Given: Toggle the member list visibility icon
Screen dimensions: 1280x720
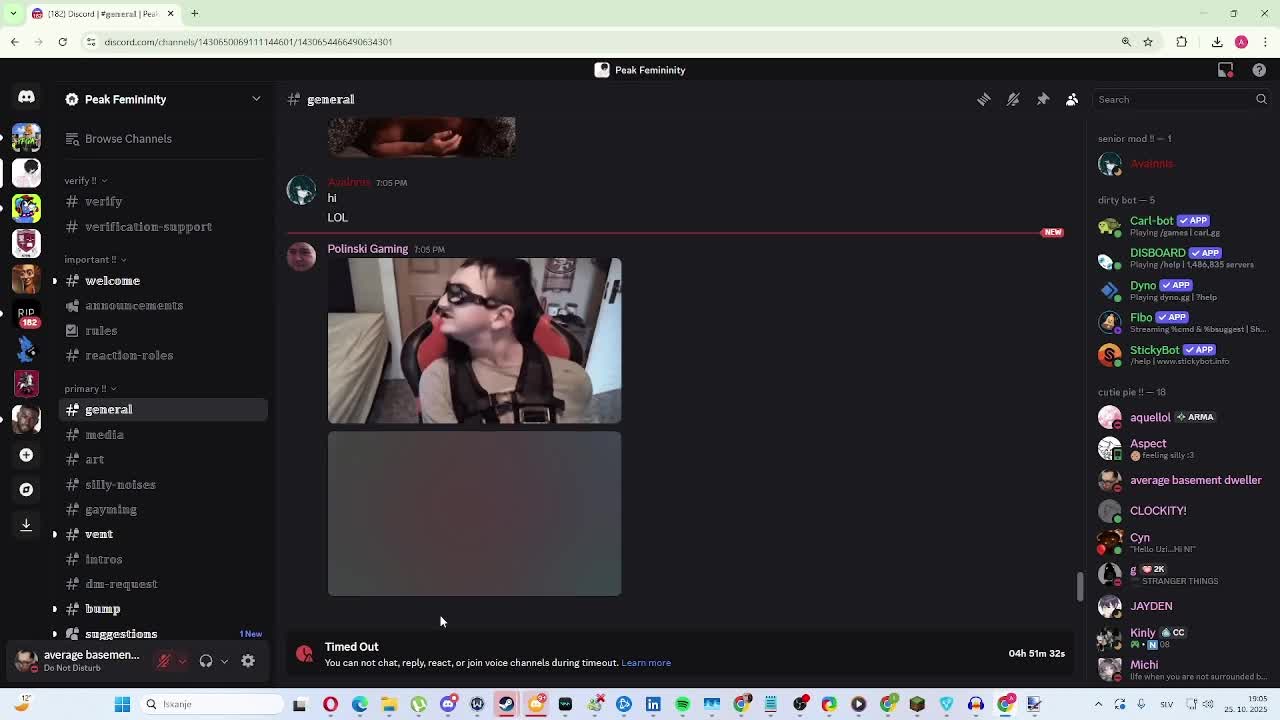Looking at the screenshot, I should point(1072,99).
